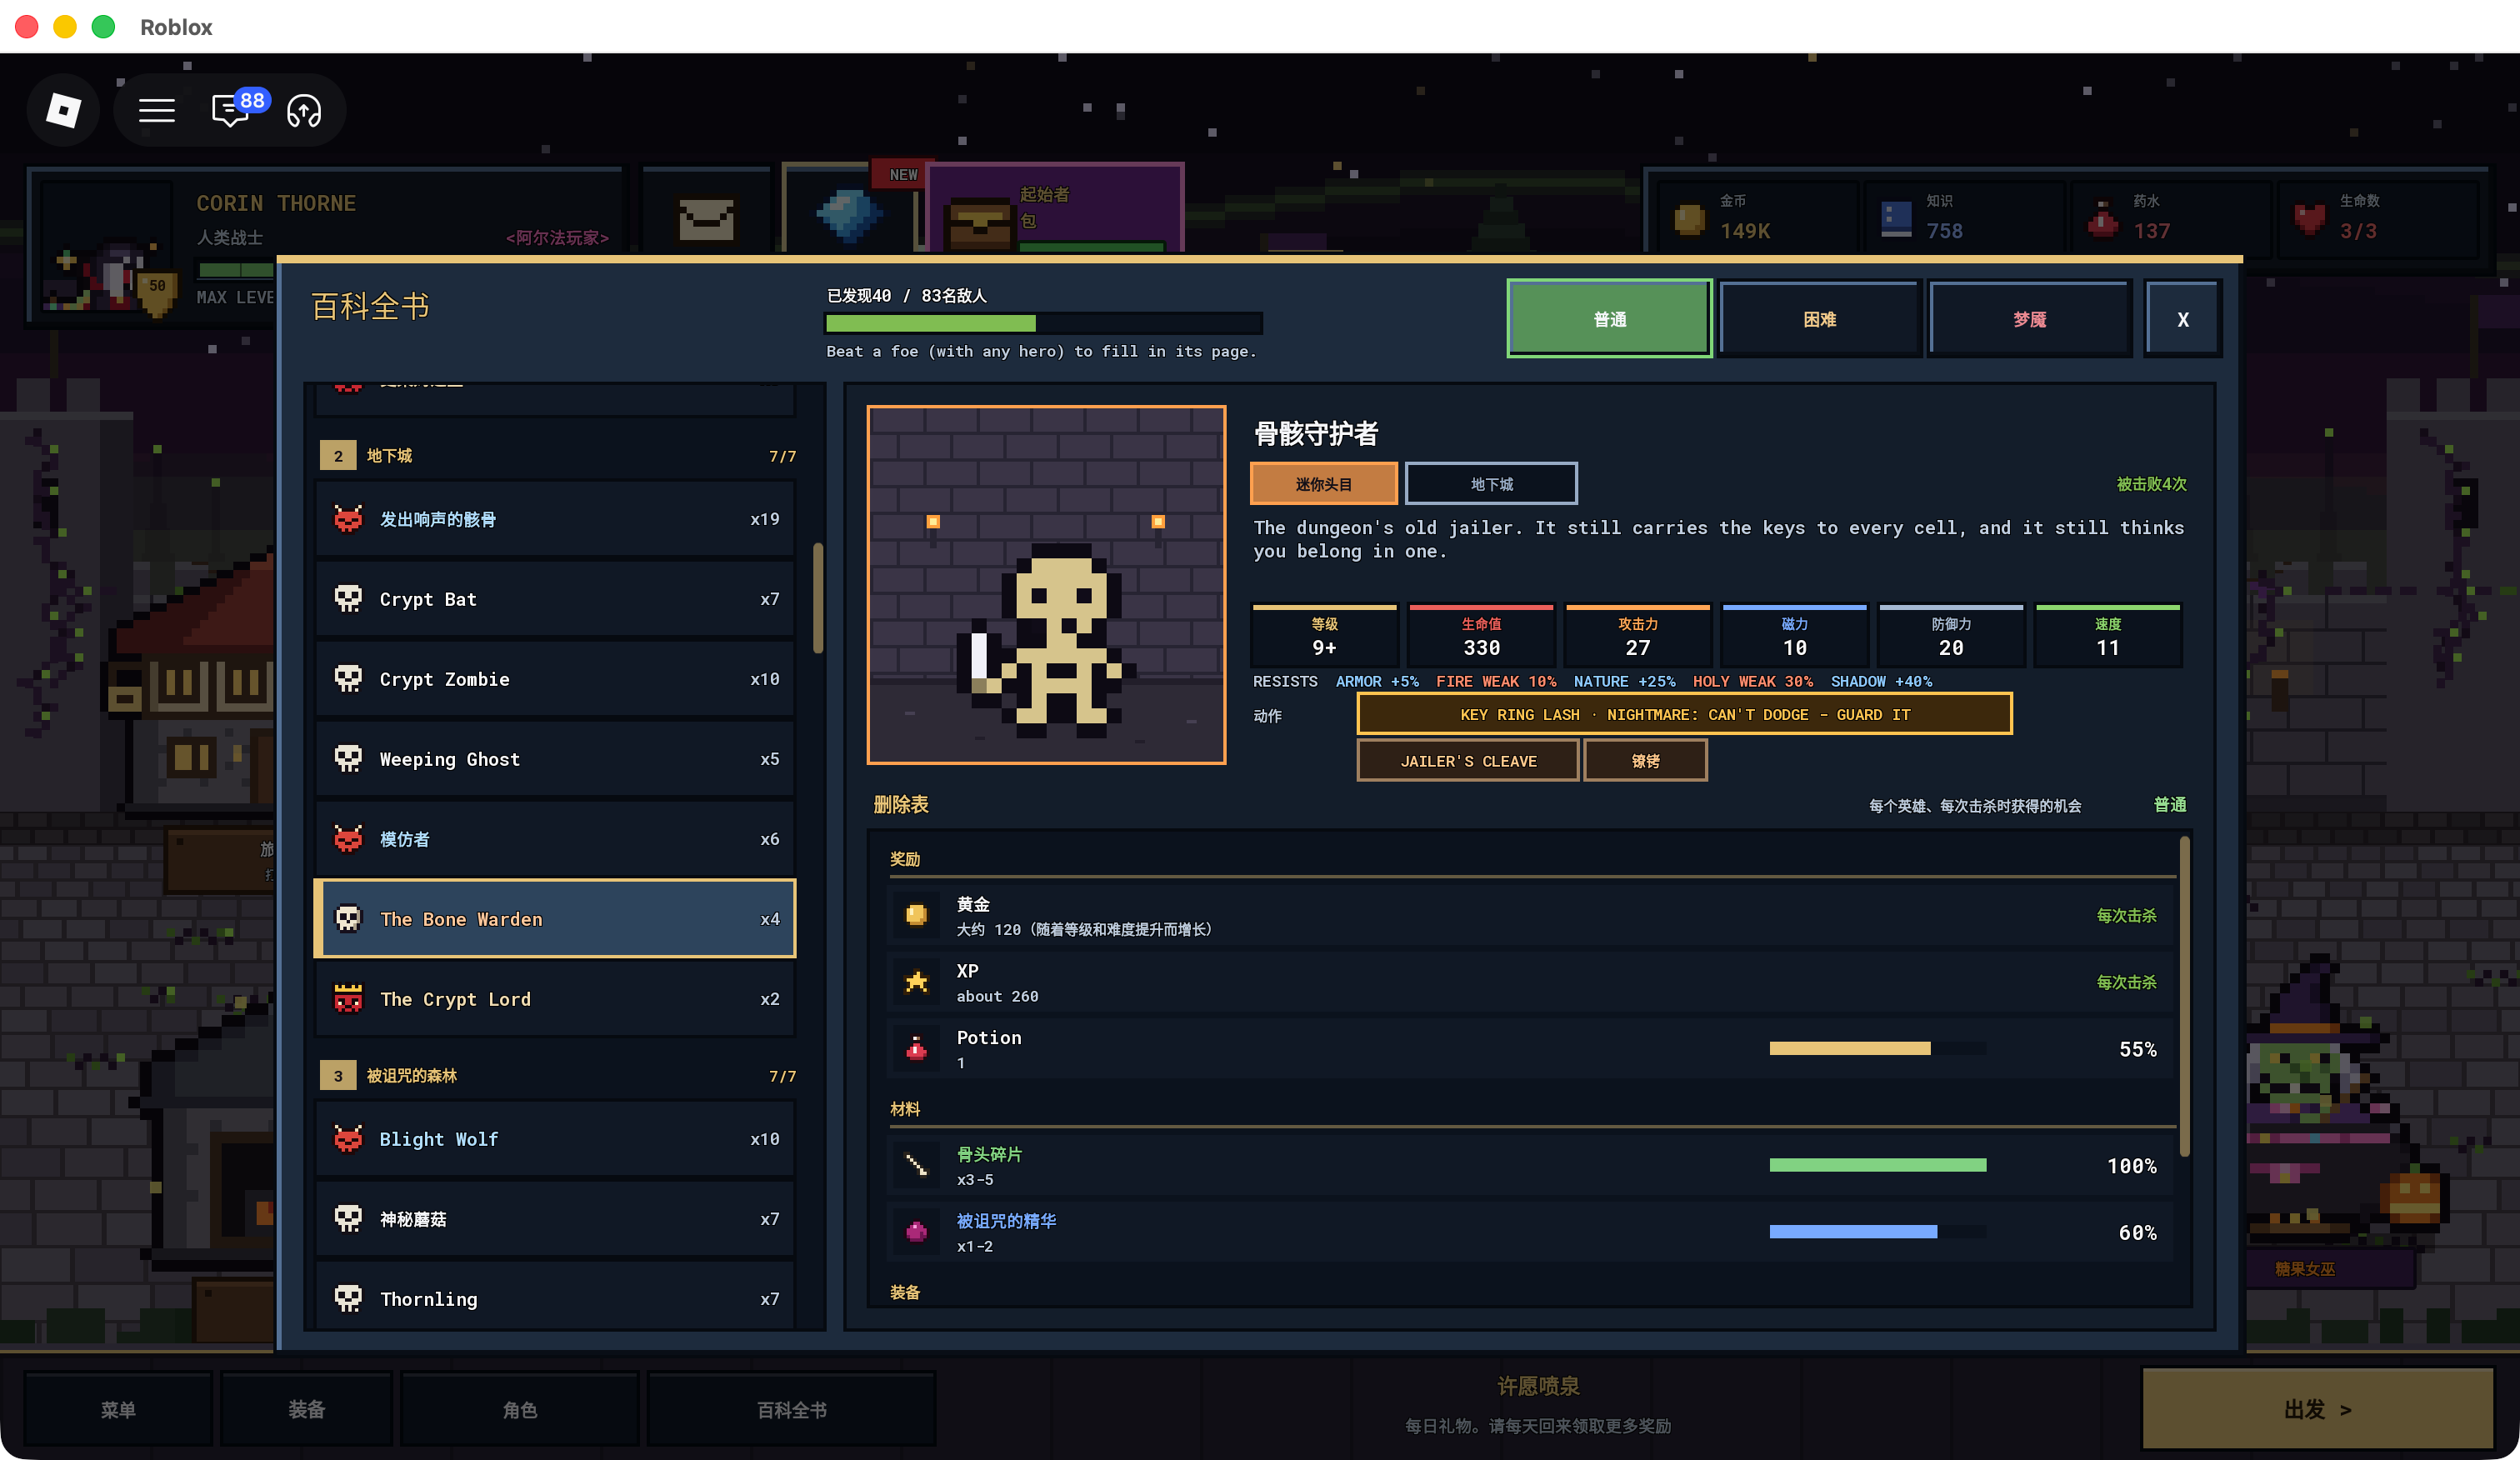2520x1460 pixels.
Task: Switch to 困难 difficulty tab
Action: 1819,319
